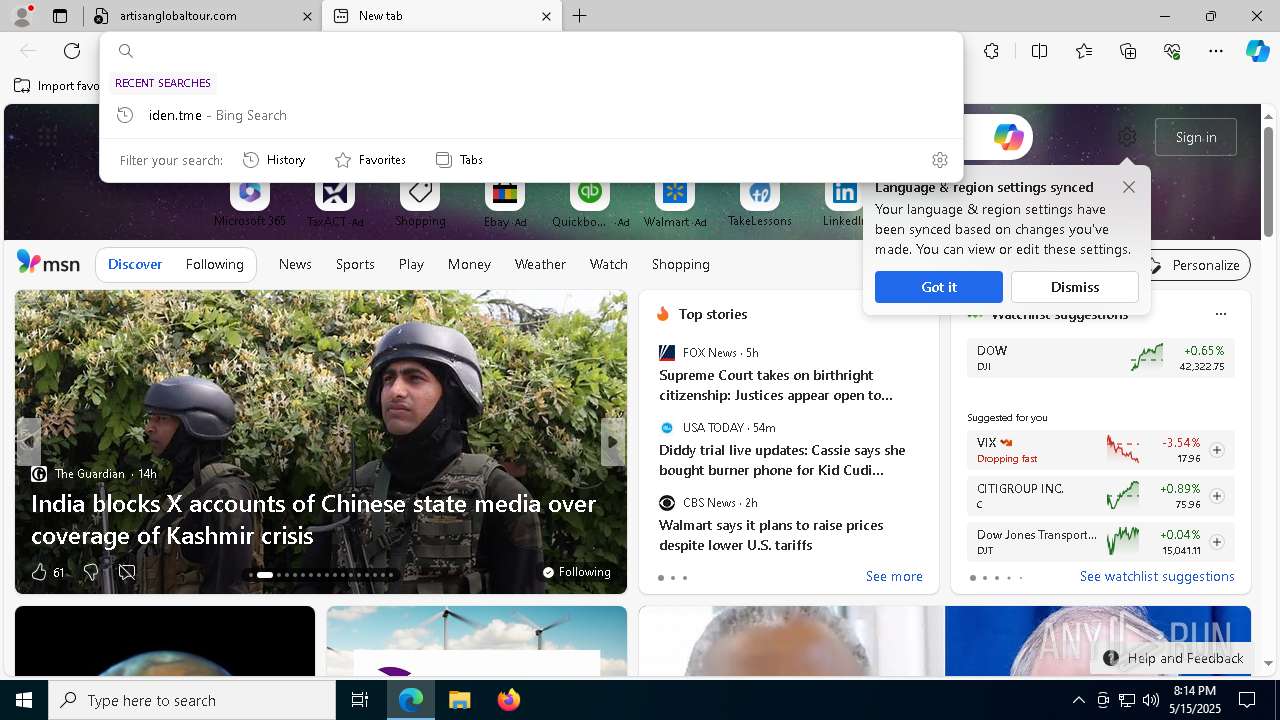Click the Copilot icon in search box
This screenshot has height=720, width=1280.
tap(1008, 137)
